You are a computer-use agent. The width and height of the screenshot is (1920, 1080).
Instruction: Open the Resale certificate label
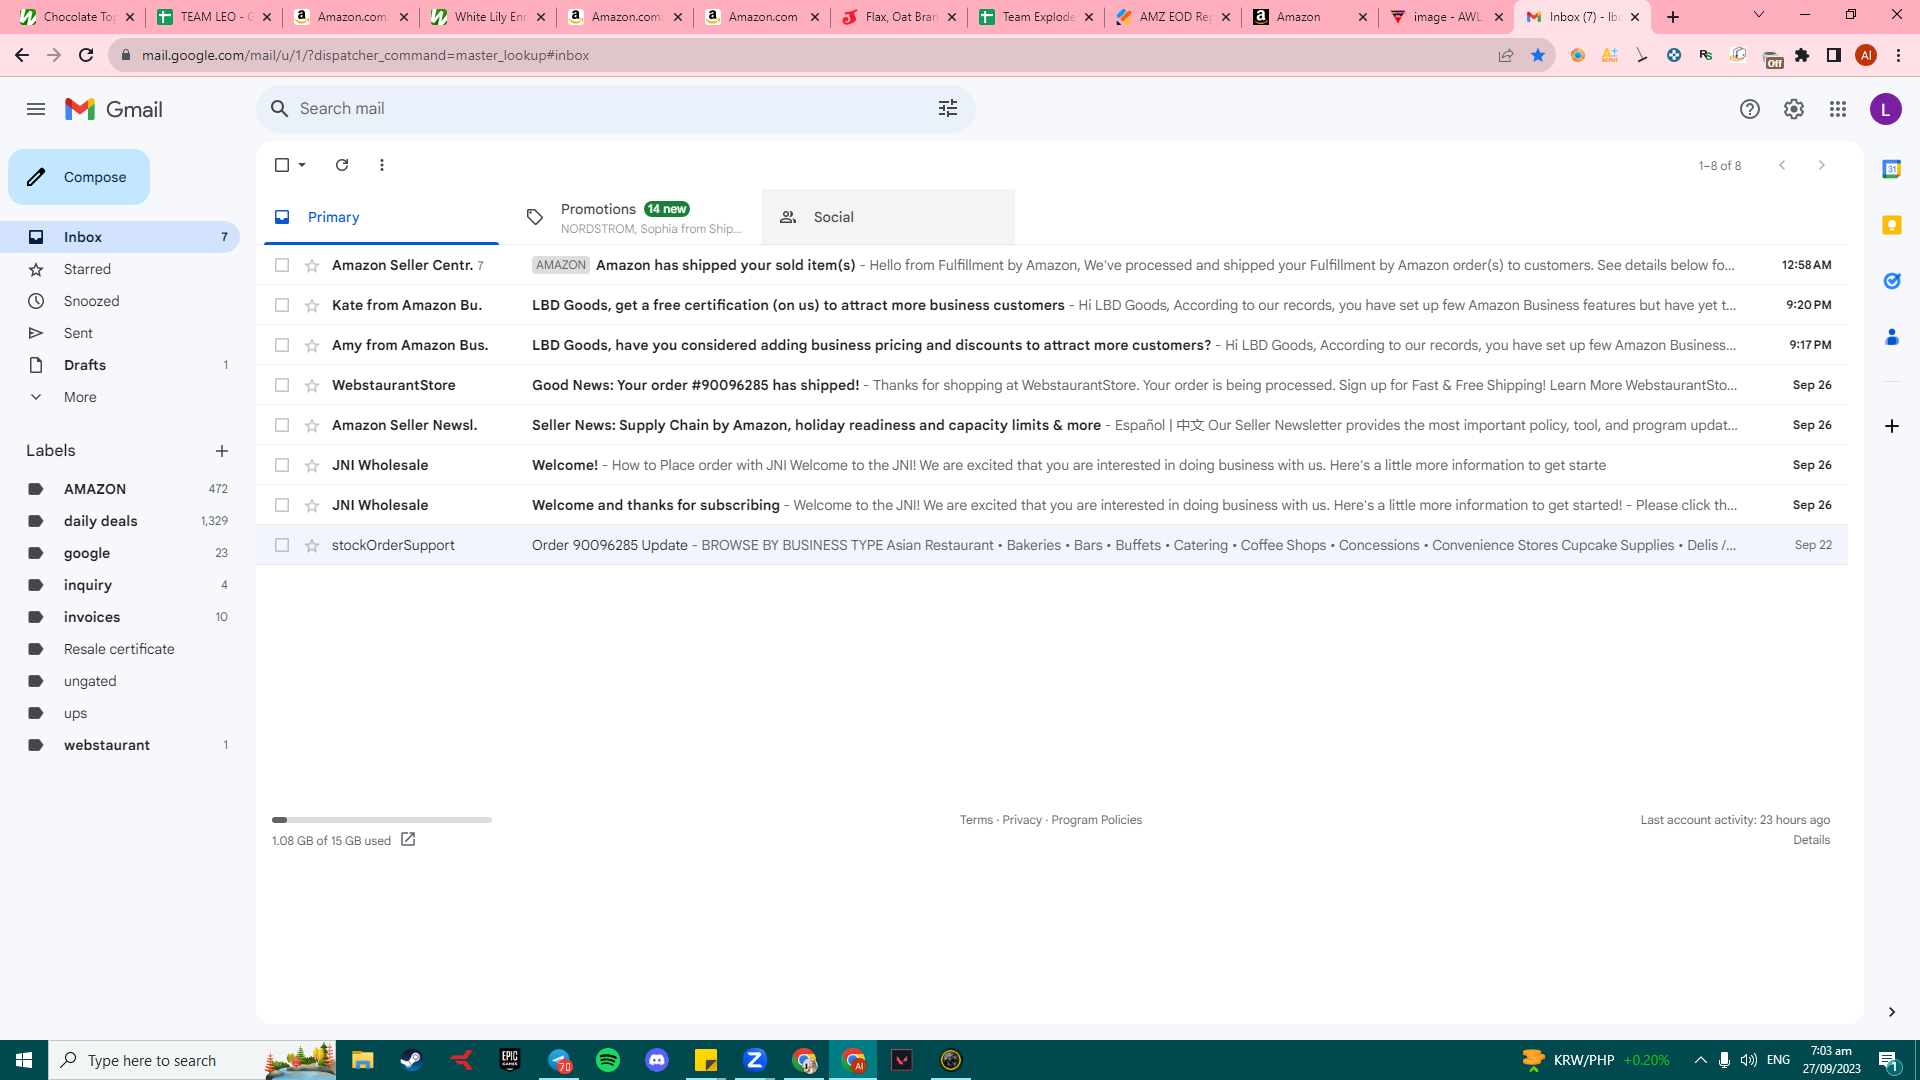[120, 649]
